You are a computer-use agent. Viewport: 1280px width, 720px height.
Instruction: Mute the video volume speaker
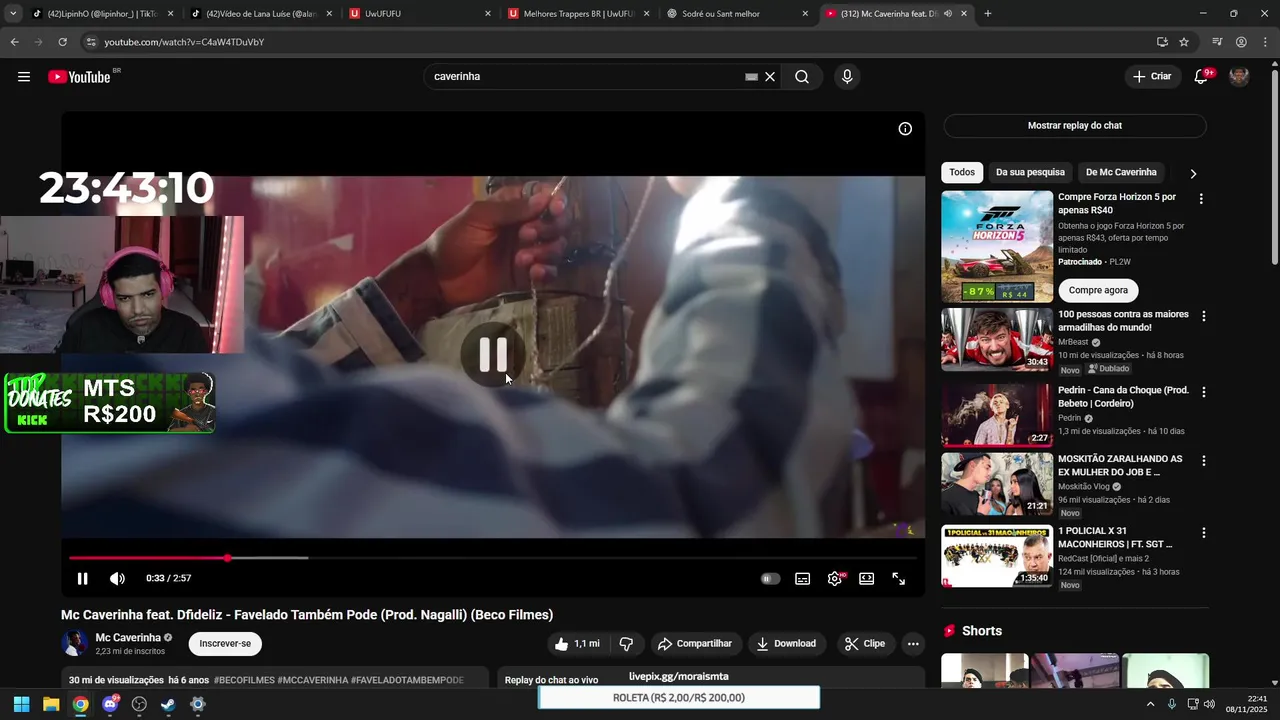(x=117, y=578)
